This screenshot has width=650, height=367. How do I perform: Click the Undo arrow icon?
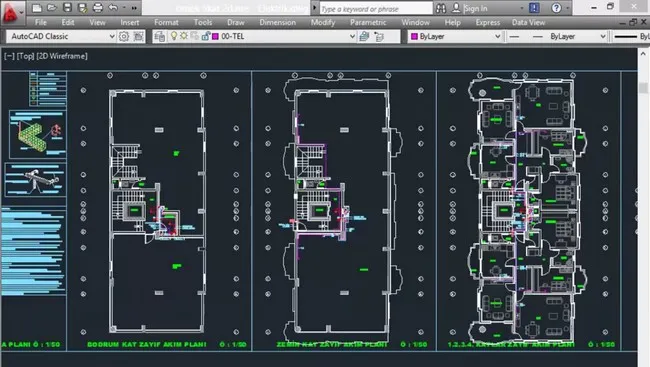113,7
